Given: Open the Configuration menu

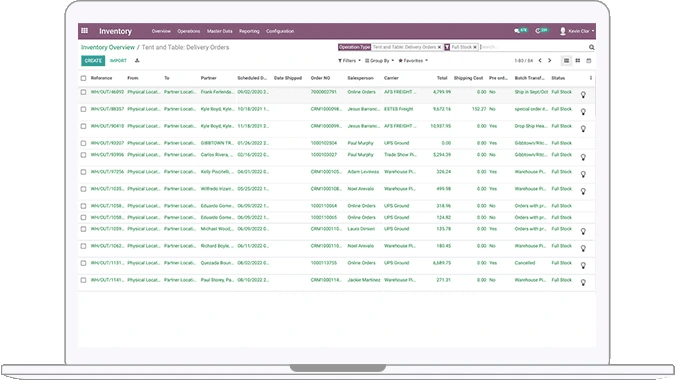Looking at the screenshot, I should coord(280,31).
